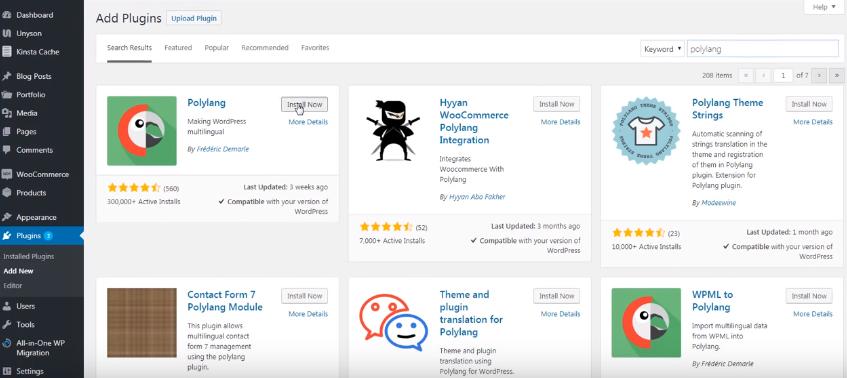Install Hyyan WooCommerce Polylang Integration
Image resolution: width=847 pixels, height=378 pixels.
(x=556, y=104)
